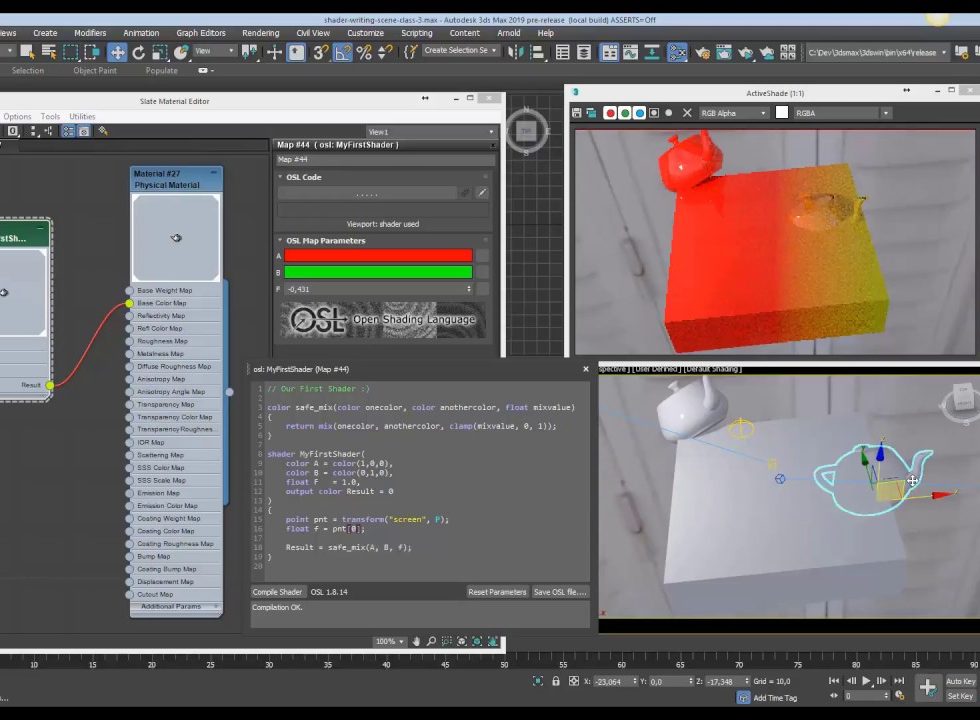Toggle the ribbon display icon
This screenshot has width=980, height=720.
coord(609,52)
